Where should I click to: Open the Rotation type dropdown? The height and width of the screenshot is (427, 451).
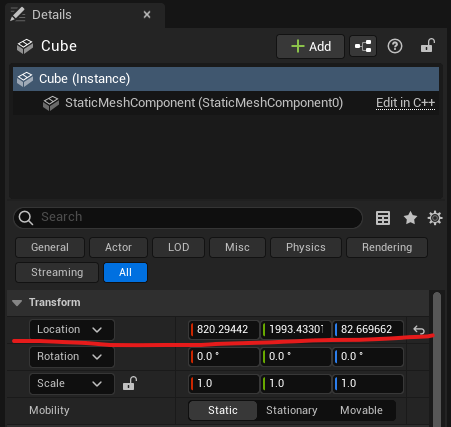(x=72, y=357)
